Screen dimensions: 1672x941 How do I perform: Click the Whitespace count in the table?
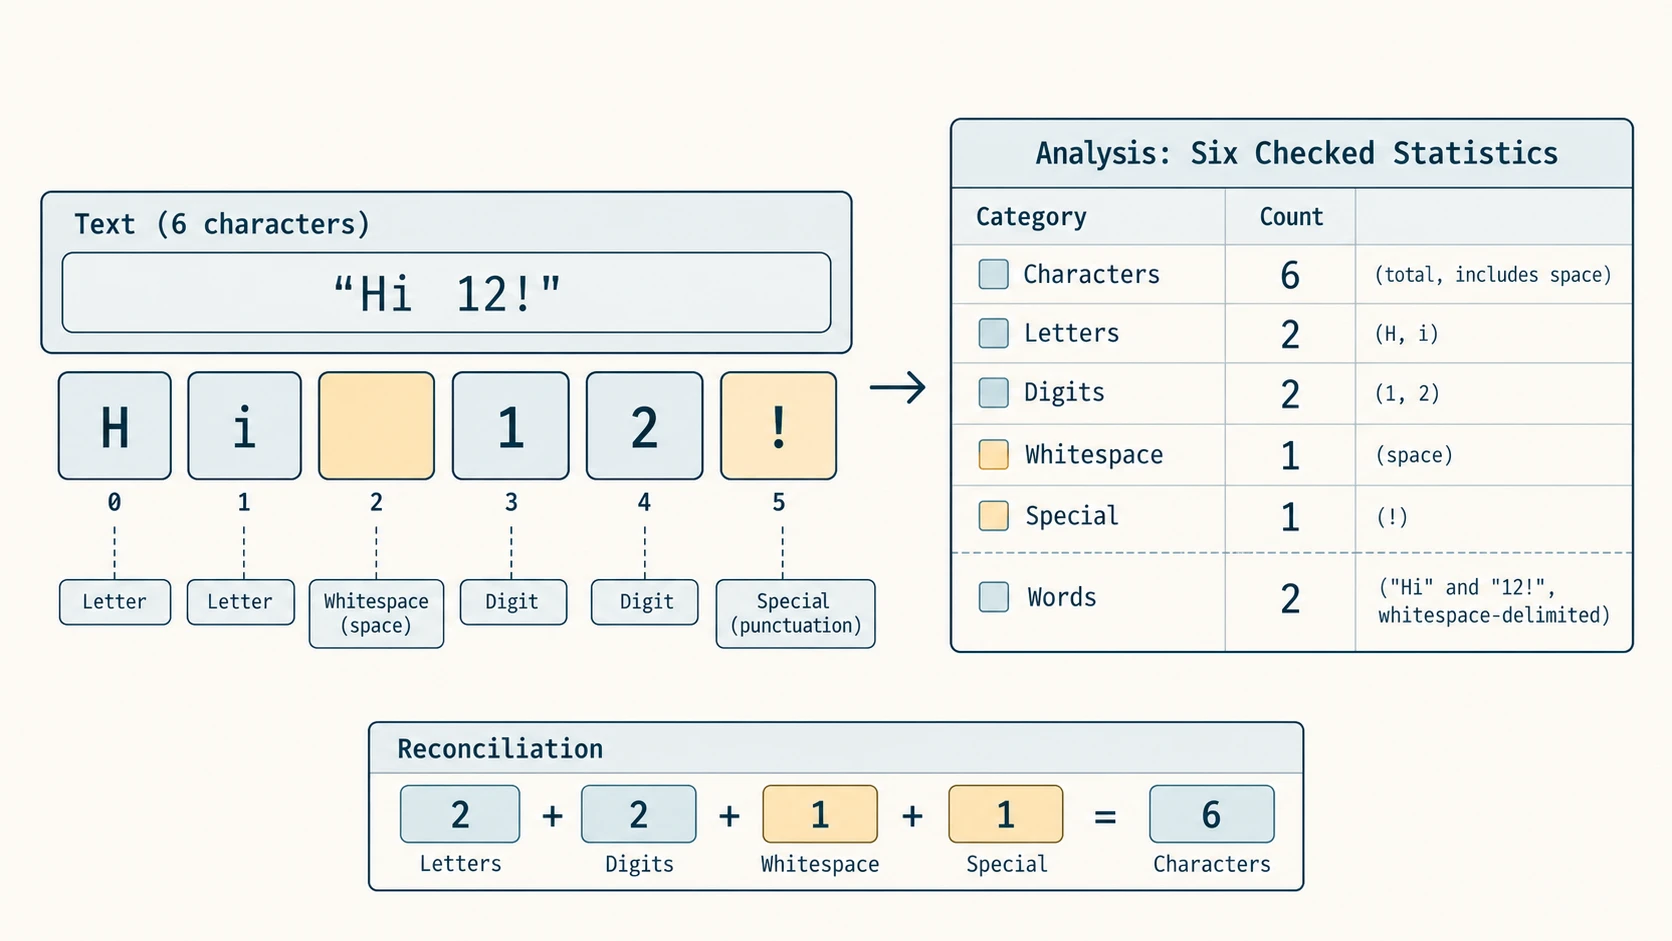pos(1290,456)
